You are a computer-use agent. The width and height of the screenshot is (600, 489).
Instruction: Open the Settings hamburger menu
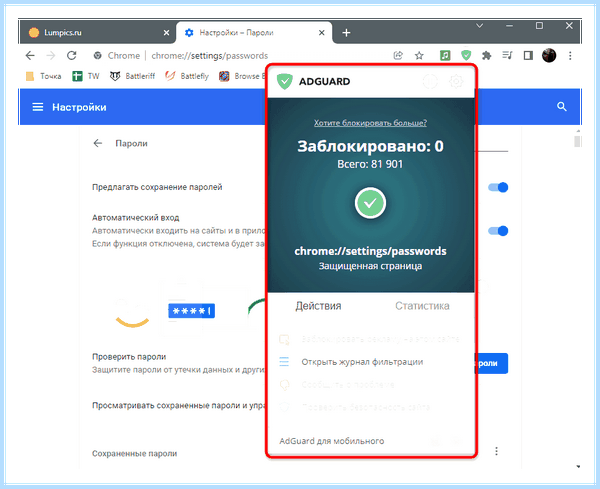(38, 107)
